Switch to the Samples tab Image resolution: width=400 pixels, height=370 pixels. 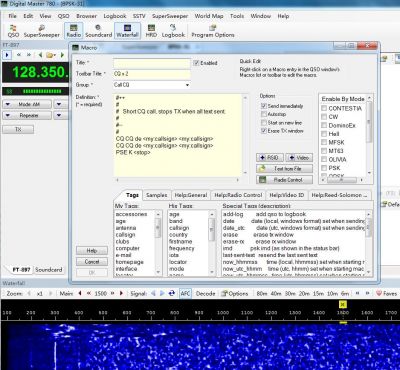[157, 195]
